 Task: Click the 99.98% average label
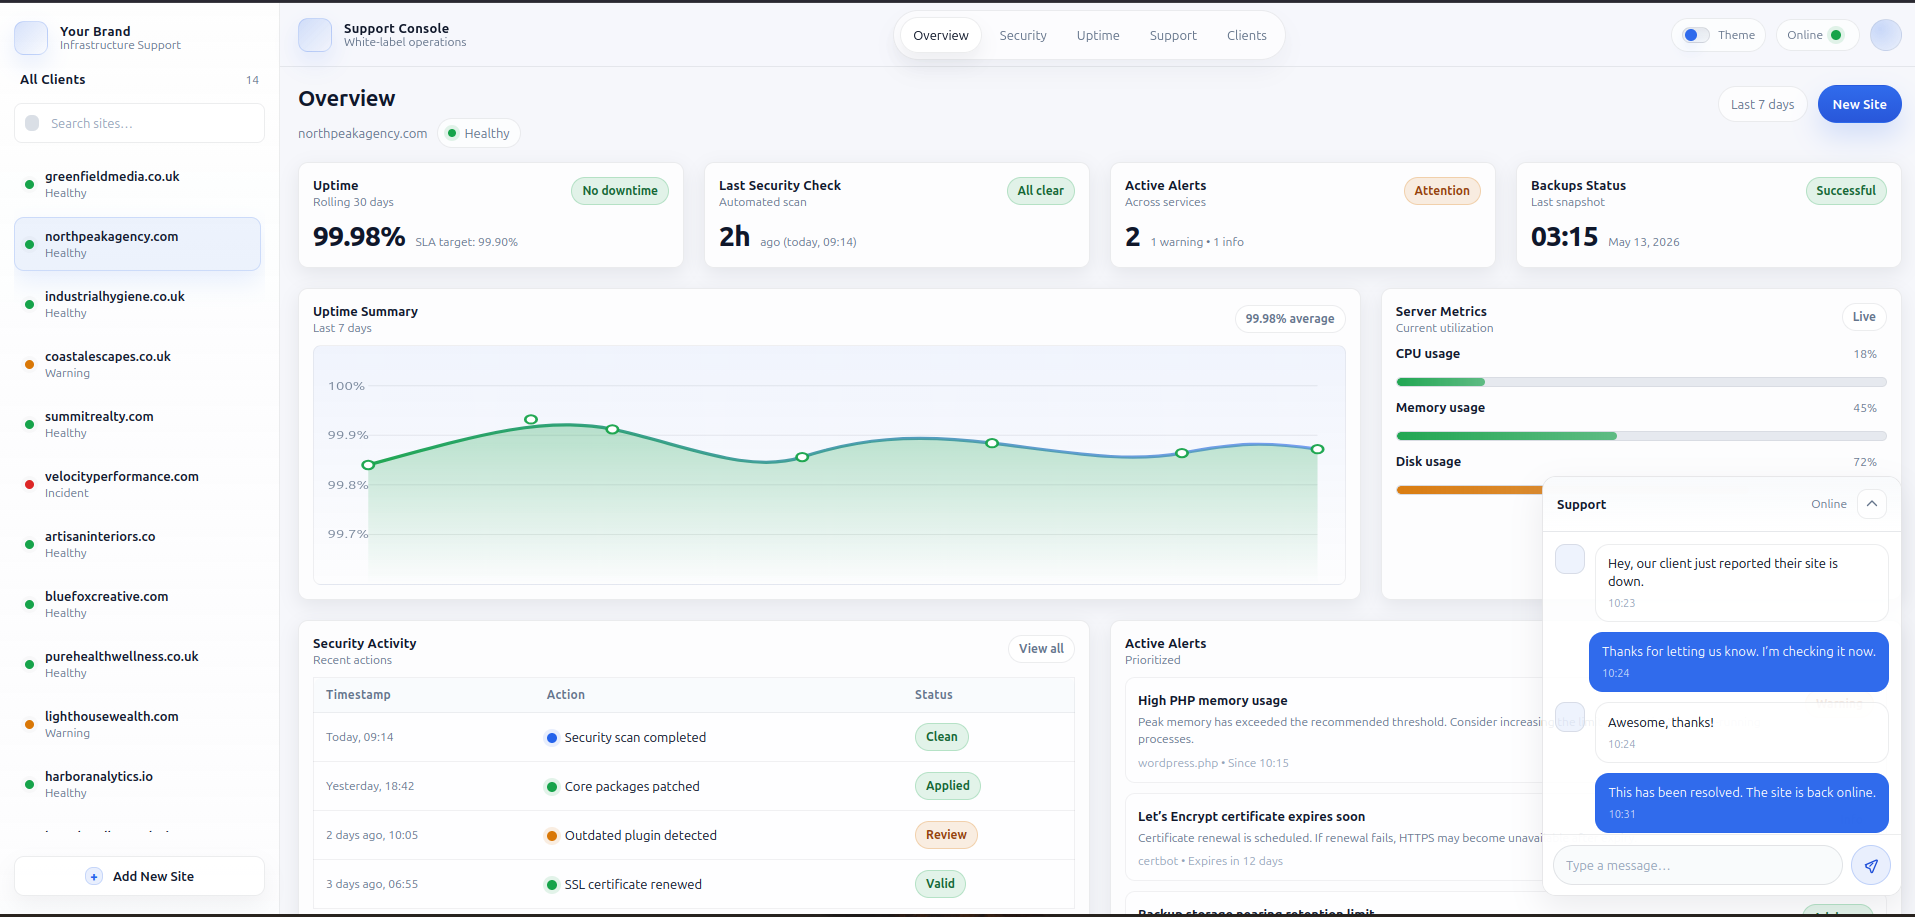(x=1290, y=319)
